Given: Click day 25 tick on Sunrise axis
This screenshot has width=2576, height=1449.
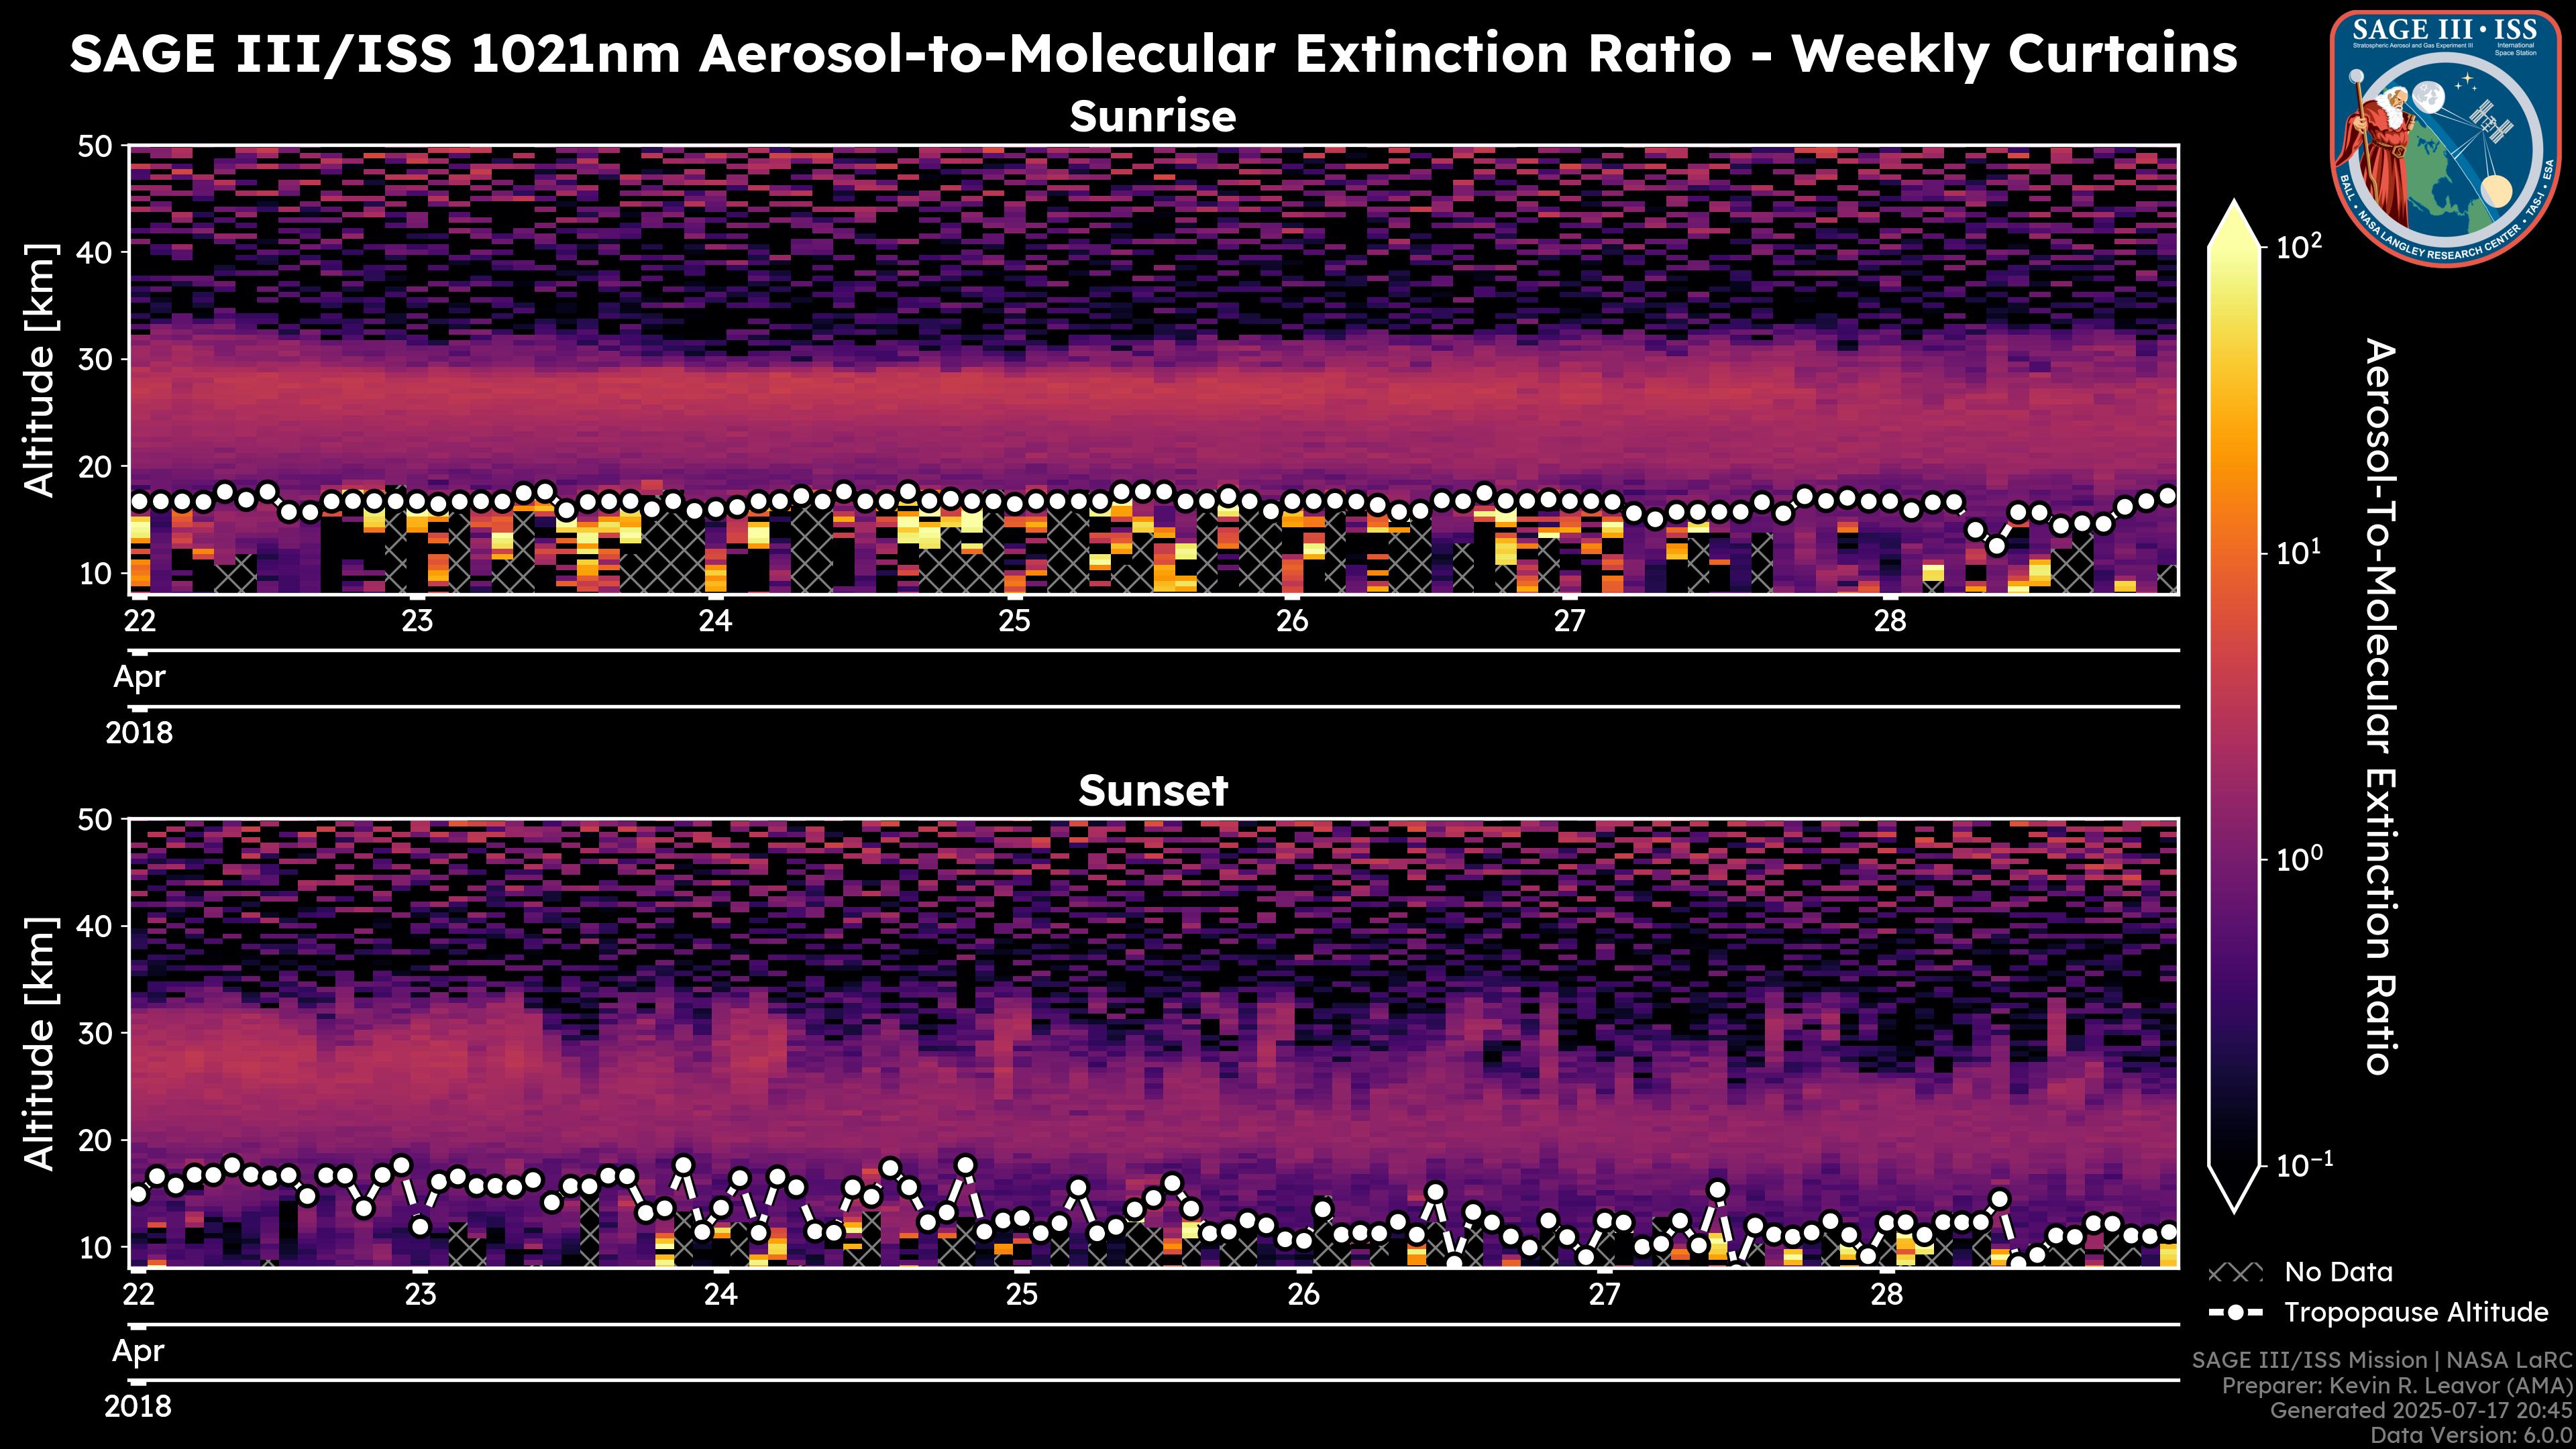Looking at the screenshot, I should (1014, 621).
